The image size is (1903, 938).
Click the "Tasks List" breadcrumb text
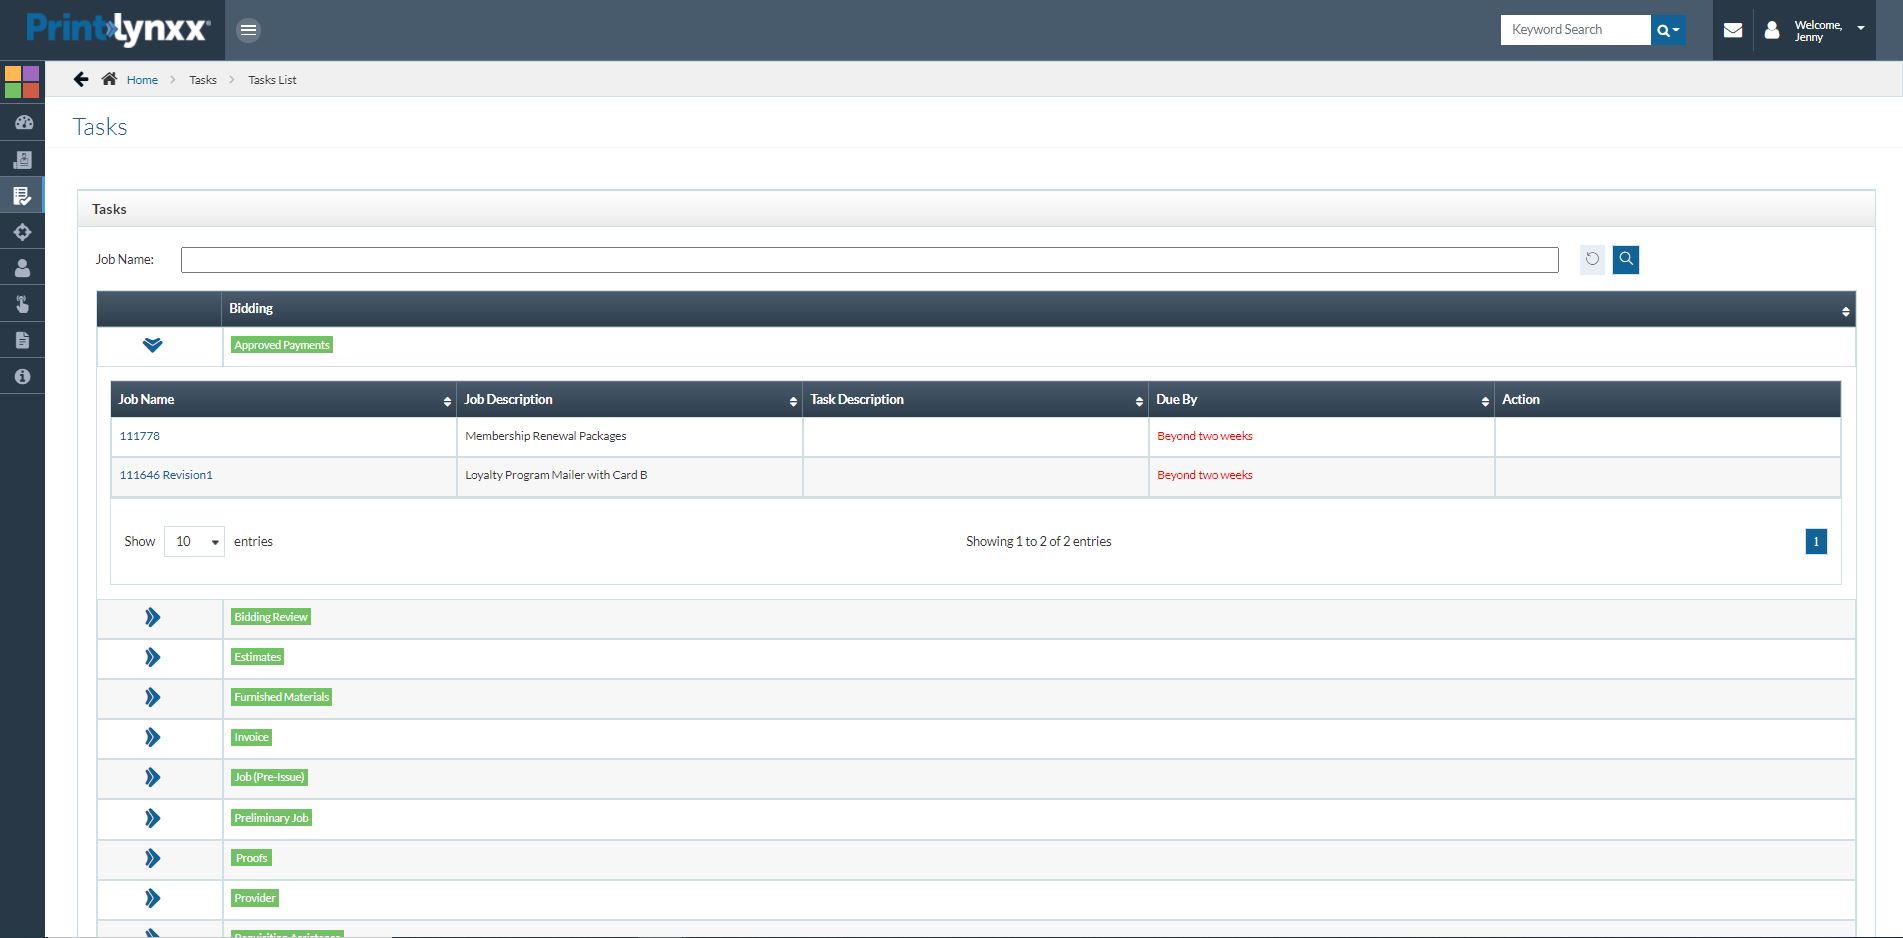pyautogui.click(x=273, y=80)
